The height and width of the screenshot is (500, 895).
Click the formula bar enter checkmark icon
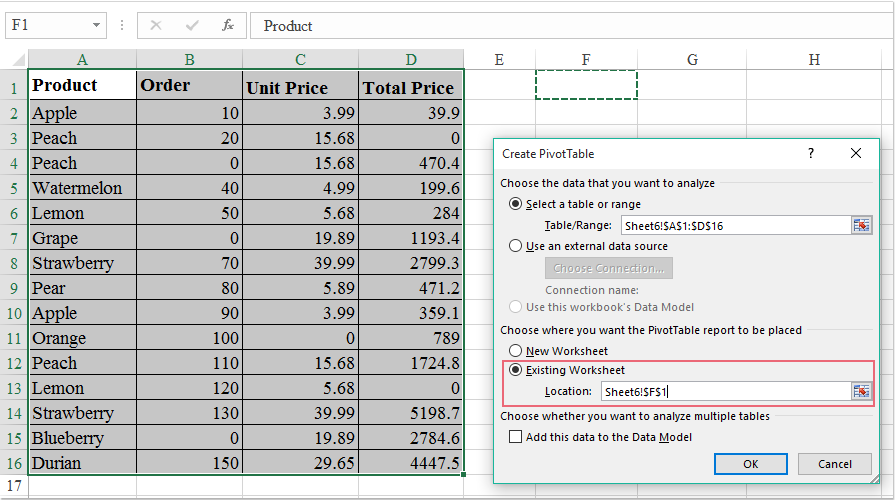[192, 26]
